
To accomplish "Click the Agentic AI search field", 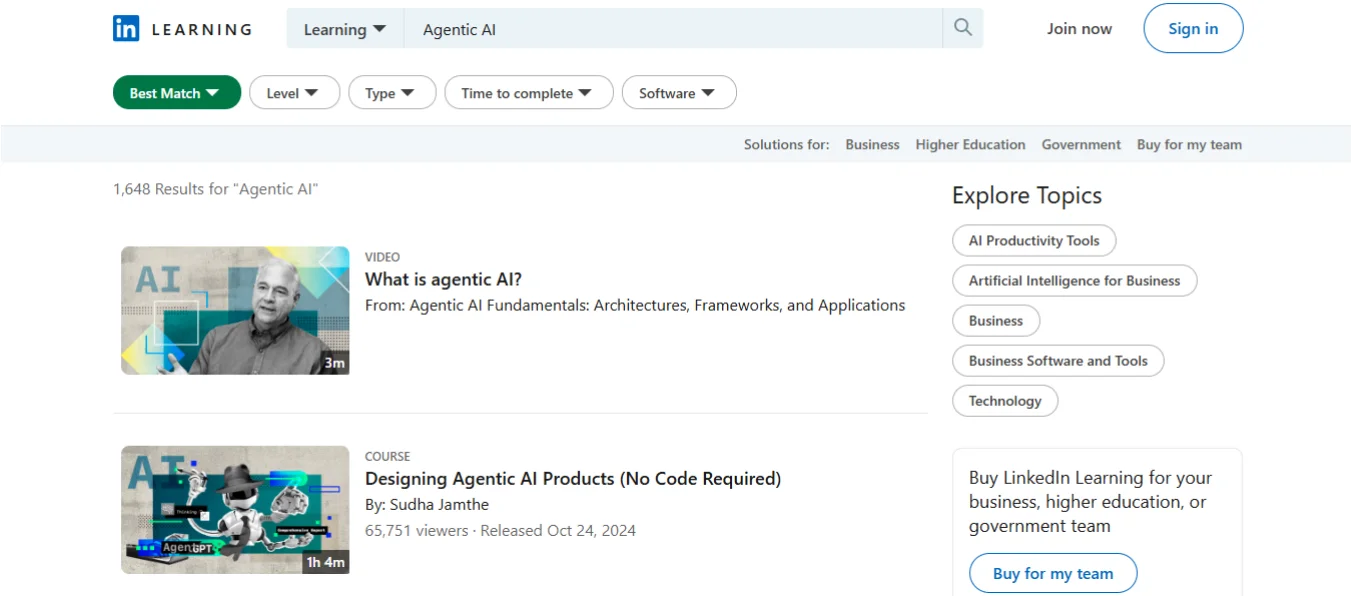I will click(x=673, y=29).
